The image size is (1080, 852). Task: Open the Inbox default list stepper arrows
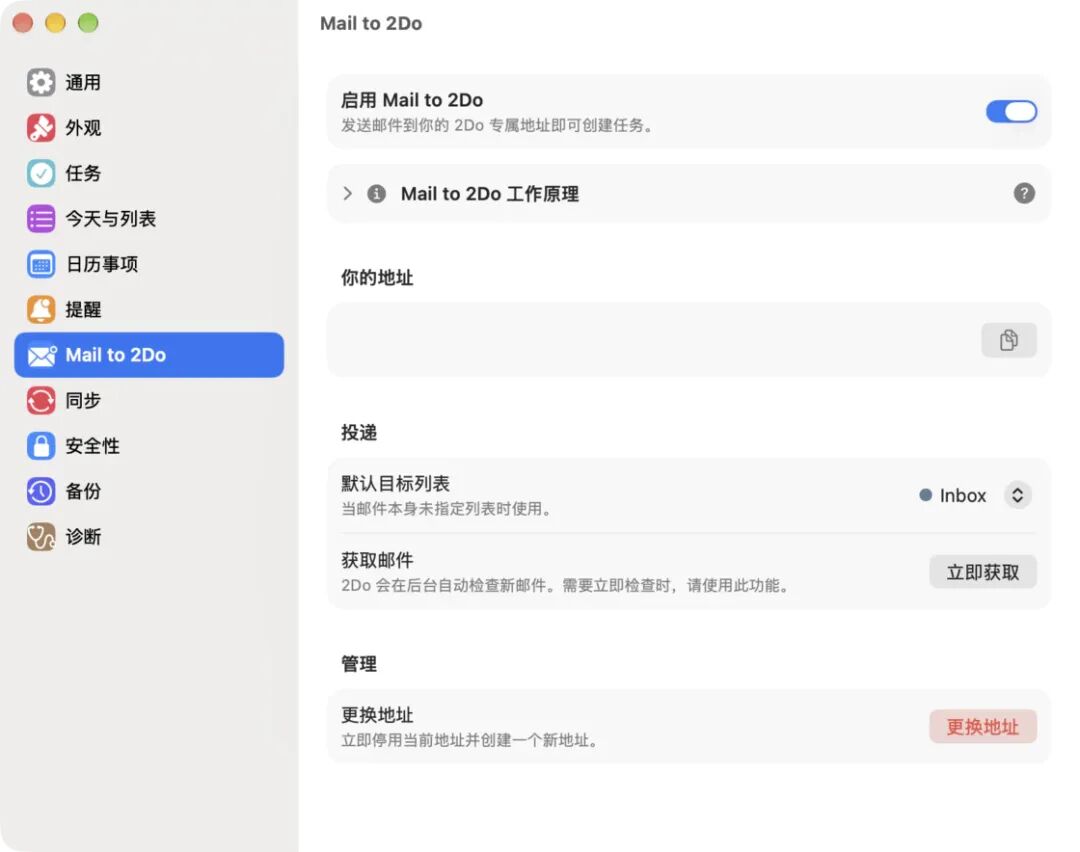1017,495
